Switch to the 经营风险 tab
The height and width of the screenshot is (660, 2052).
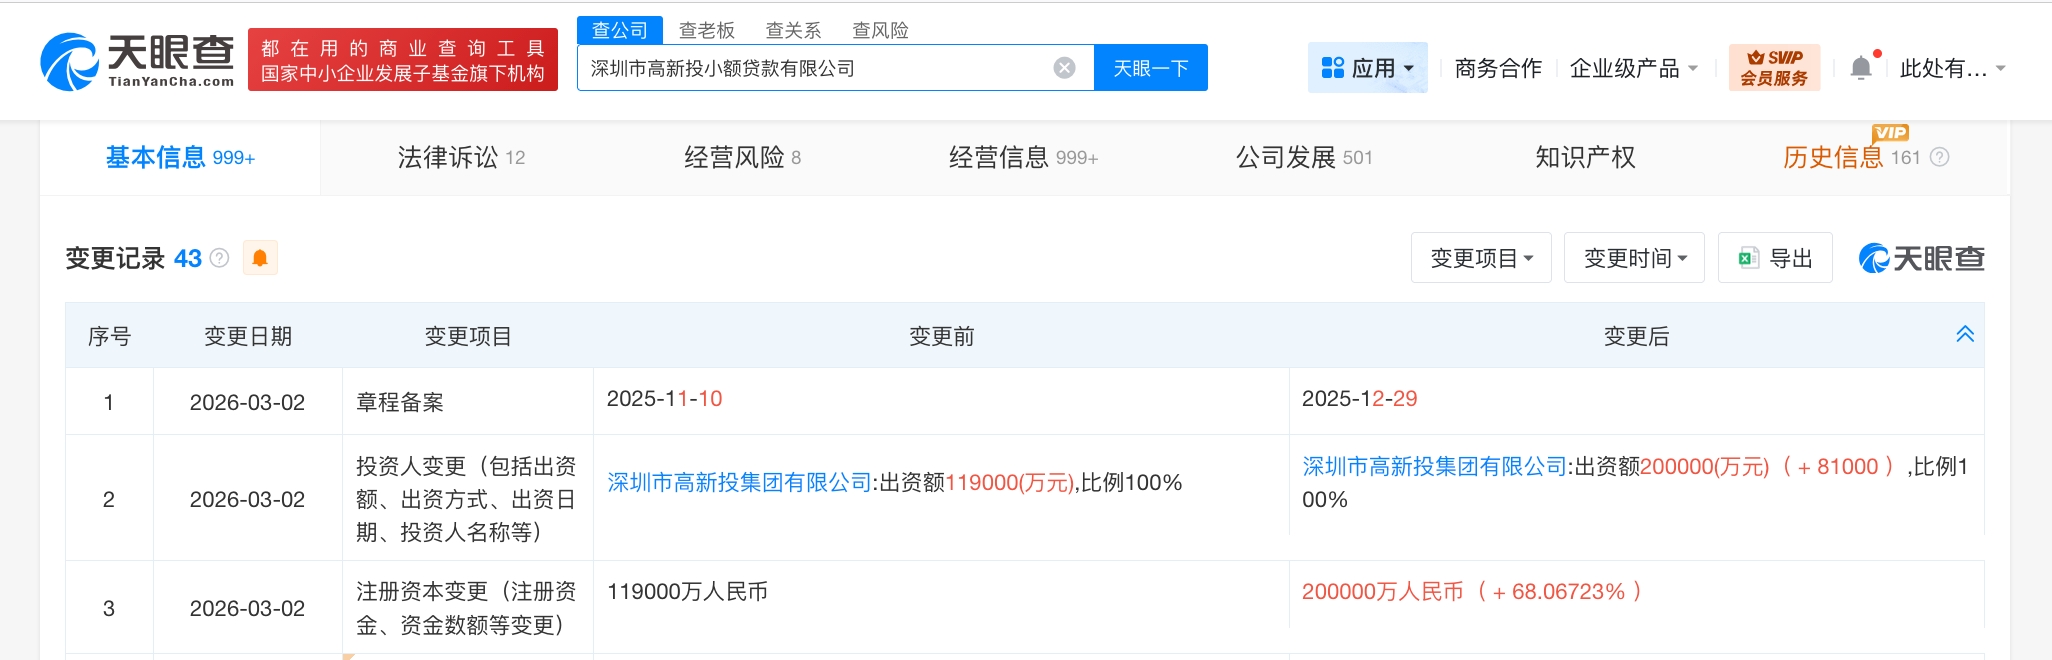tap(741, 157)
